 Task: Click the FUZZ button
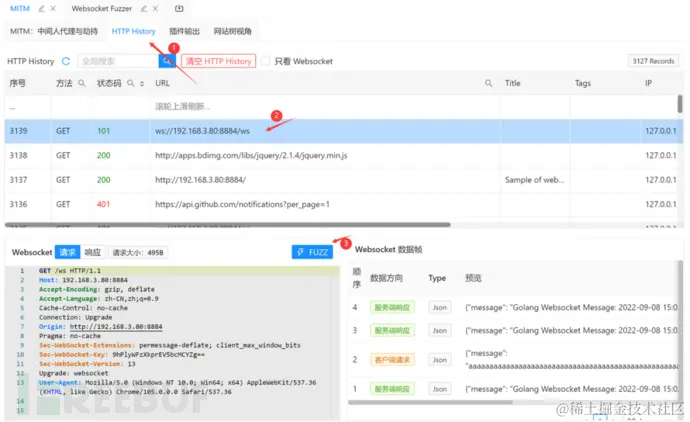(312, 252)
